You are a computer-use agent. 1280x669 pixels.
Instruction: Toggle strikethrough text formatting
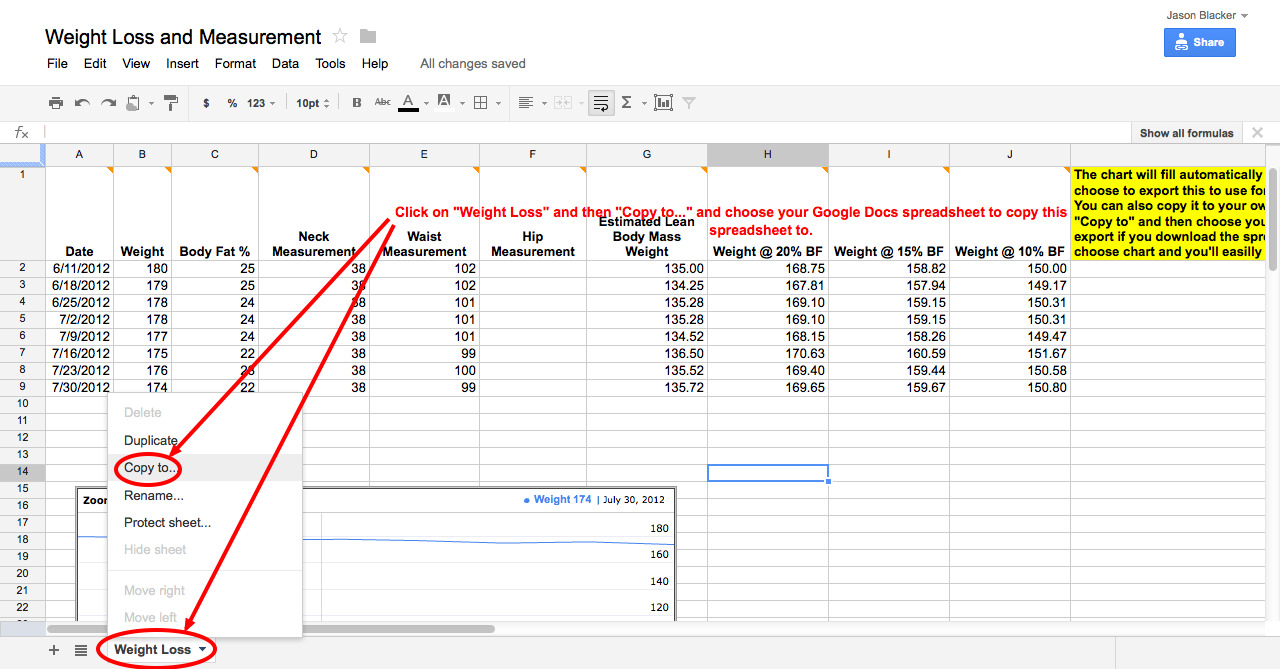382,103
